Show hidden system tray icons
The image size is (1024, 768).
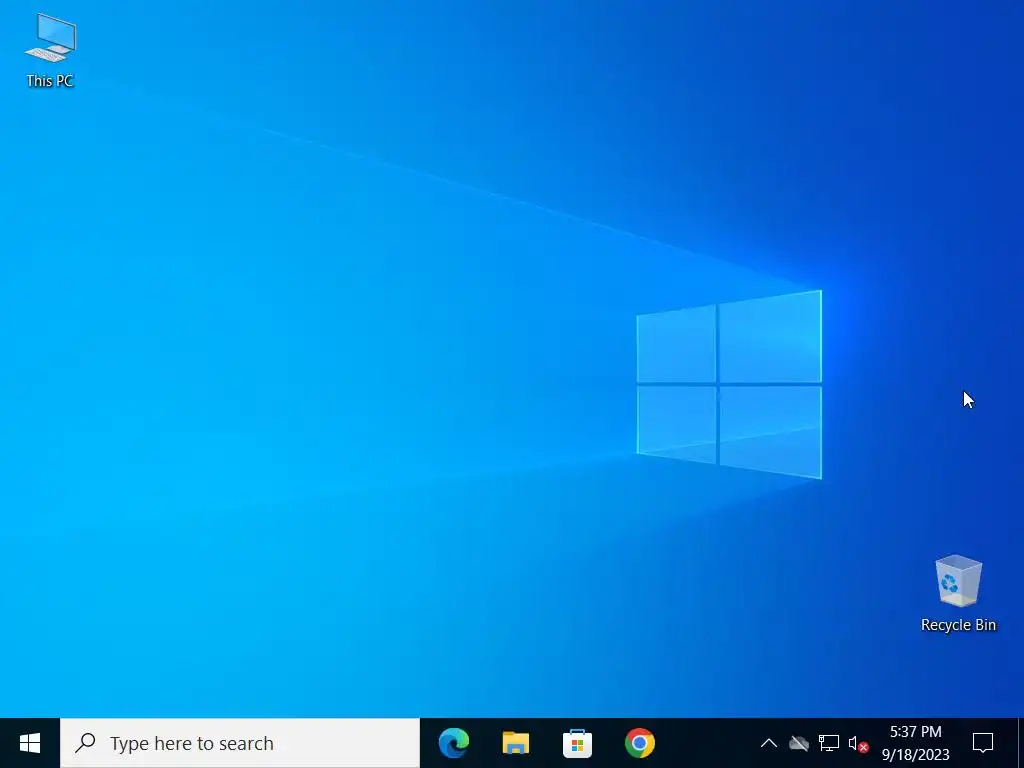pyautogui.click(x=769, y=743)
